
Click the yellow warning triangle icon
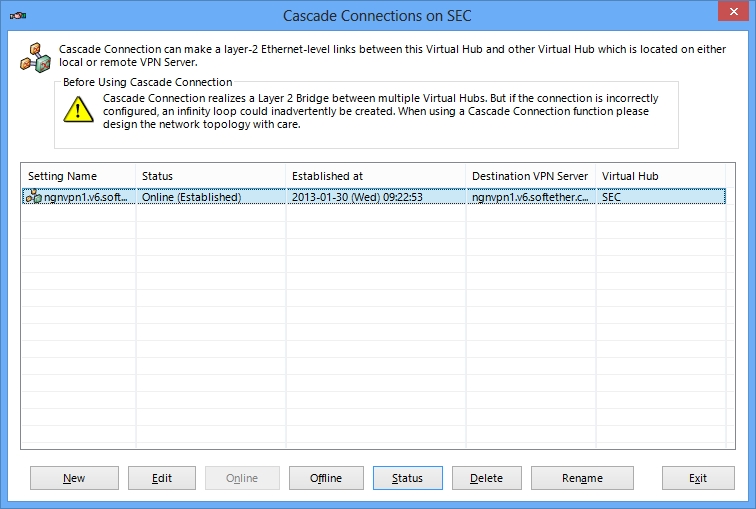click(78, 109)
